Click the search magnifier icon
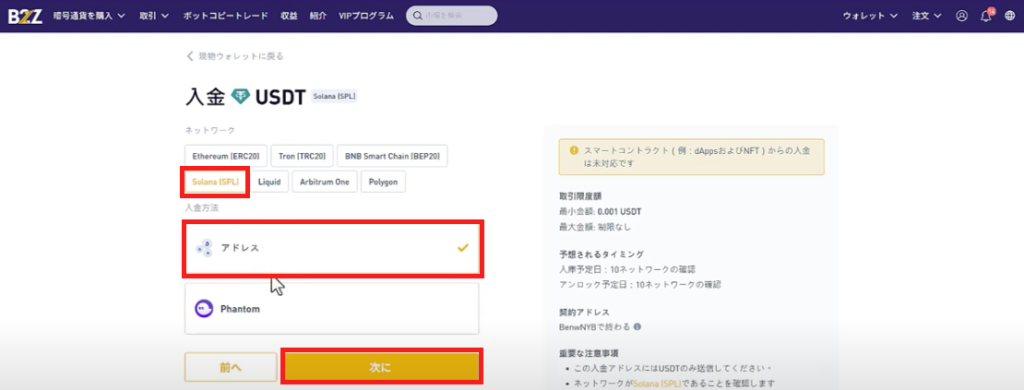The width and height of the screenshot is (1024, 390). pos(417,16)
